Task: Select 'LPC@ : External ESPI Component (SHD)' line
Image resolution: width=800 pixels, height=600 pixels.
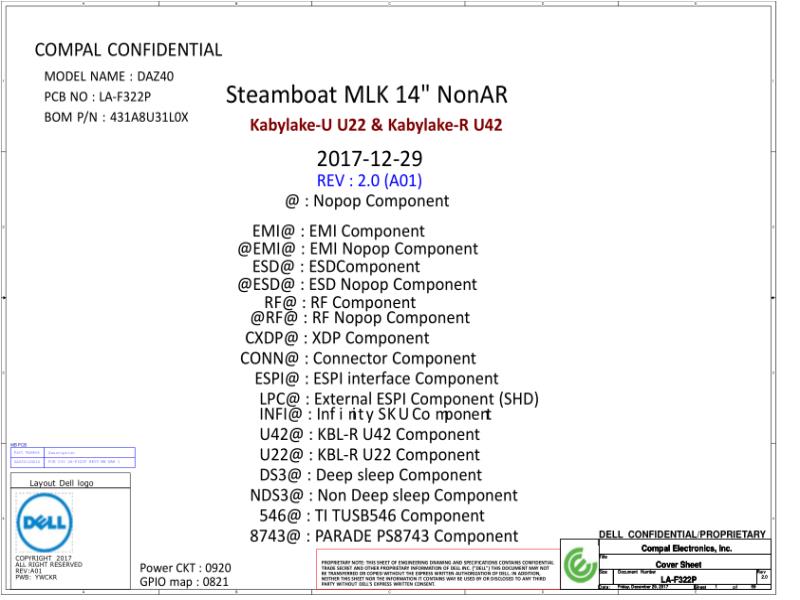Action: click(399, 399)
